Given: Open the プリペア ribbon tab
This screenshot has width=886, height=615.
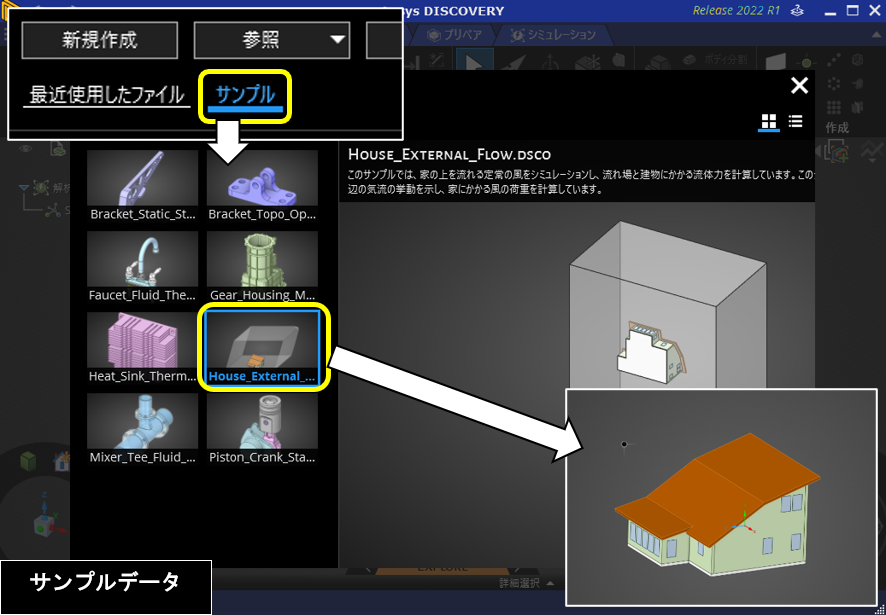Looking at the screenshot, I should coord(455,35).
